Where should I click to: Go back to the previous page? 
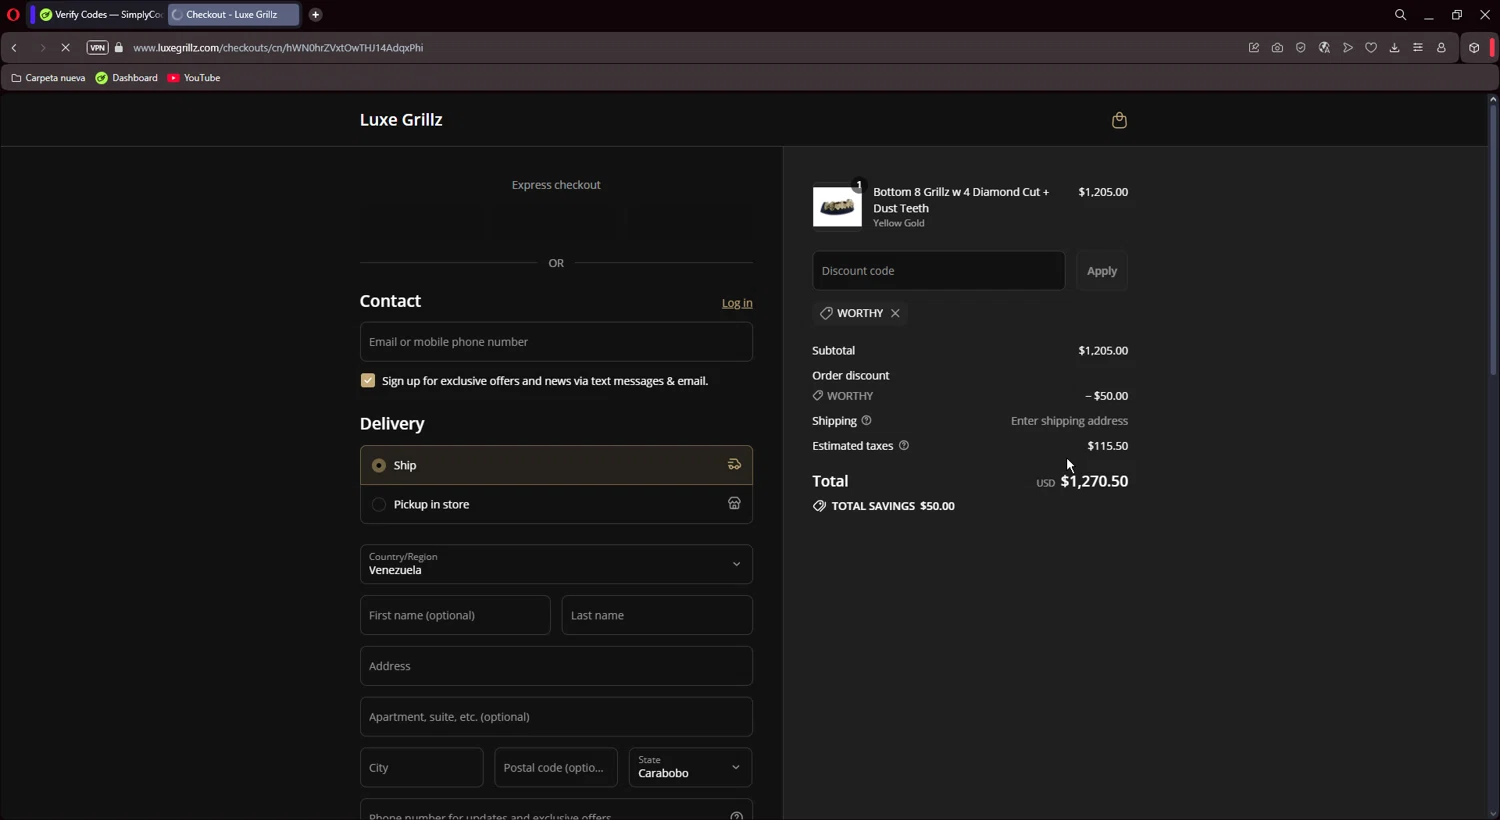15,48
